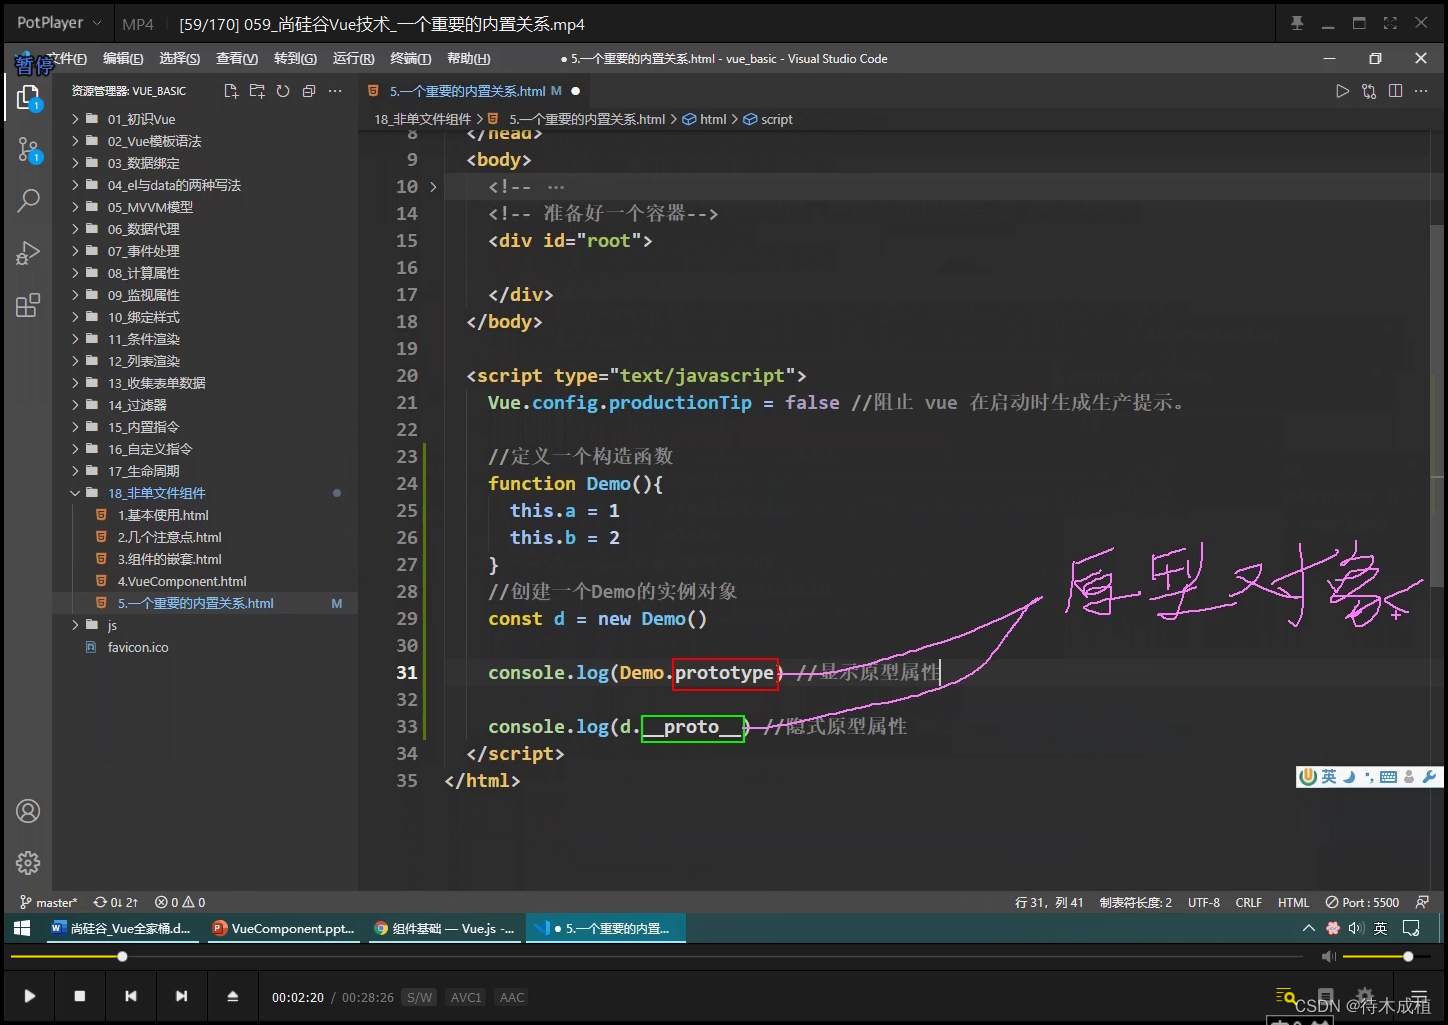Open explorer More Actions ellipsis
Viewport: 1448px width, 1025px height.
(x=335, y=91)
